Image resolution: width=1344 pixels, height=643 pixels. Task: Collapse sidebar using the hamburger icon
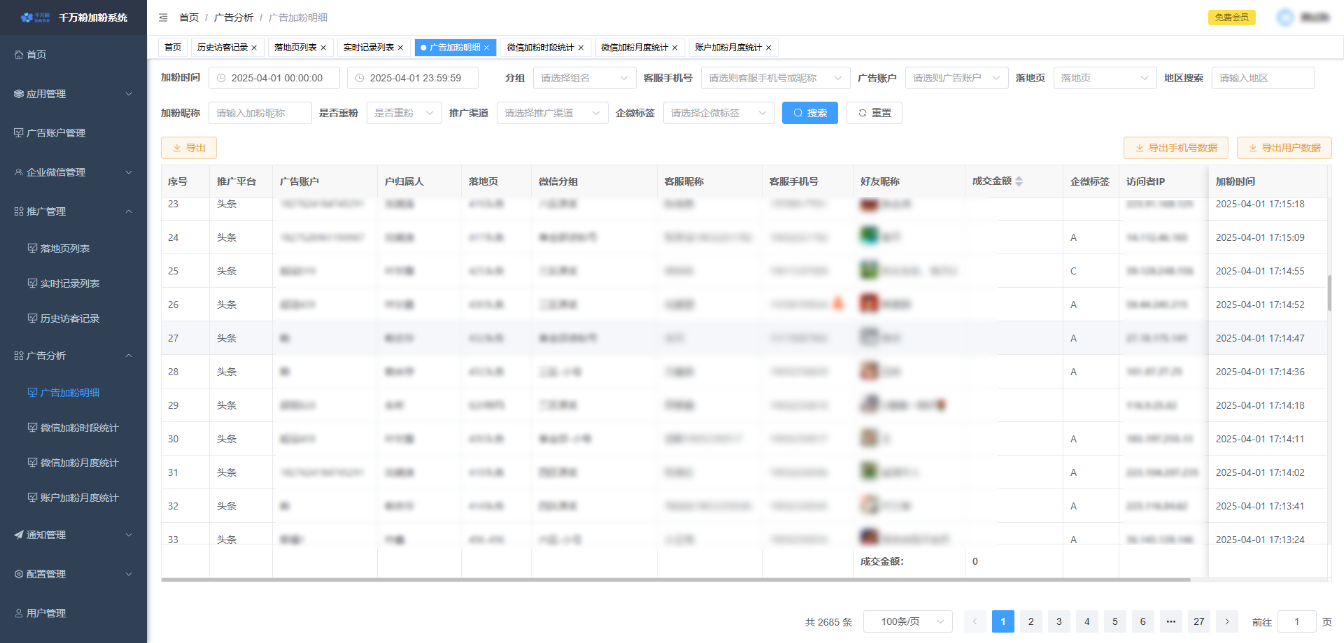[x=163, y=18]
